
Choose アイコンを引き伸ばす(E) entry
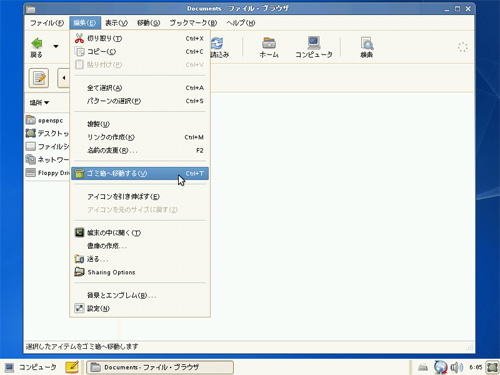[140, 197]
